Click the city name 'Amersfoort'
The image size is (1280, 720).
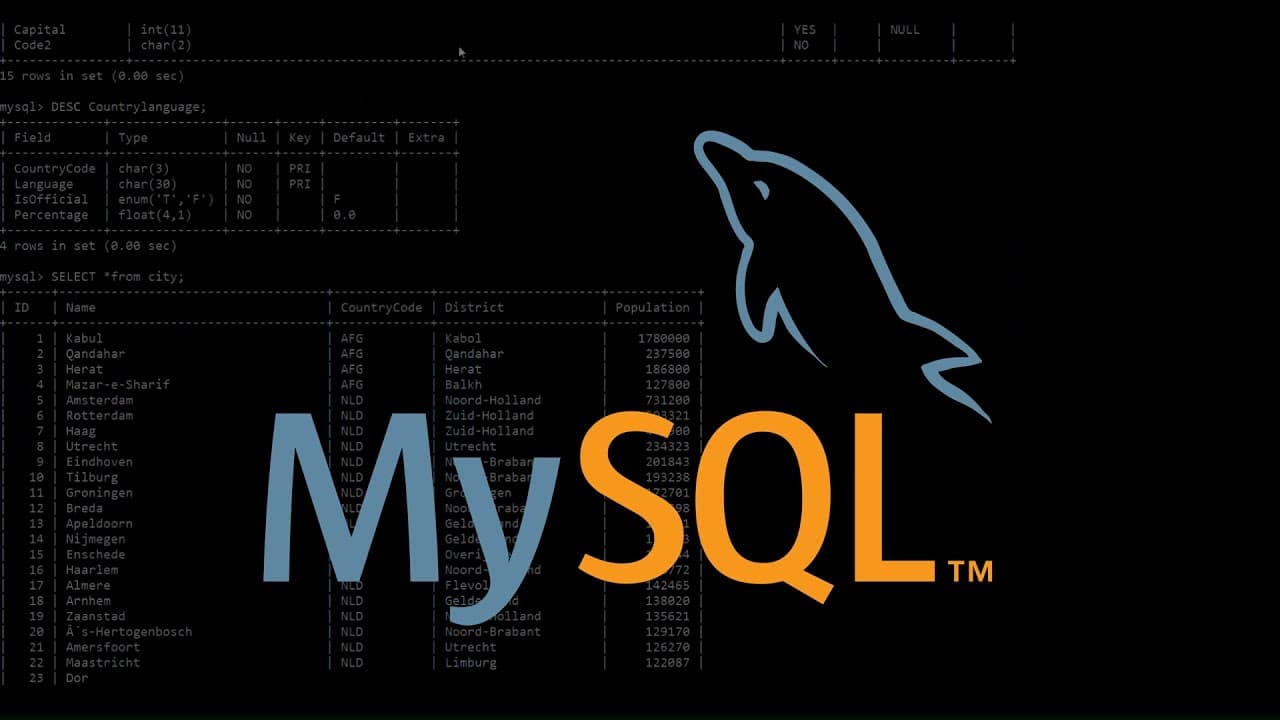click(x=103, y=647)
